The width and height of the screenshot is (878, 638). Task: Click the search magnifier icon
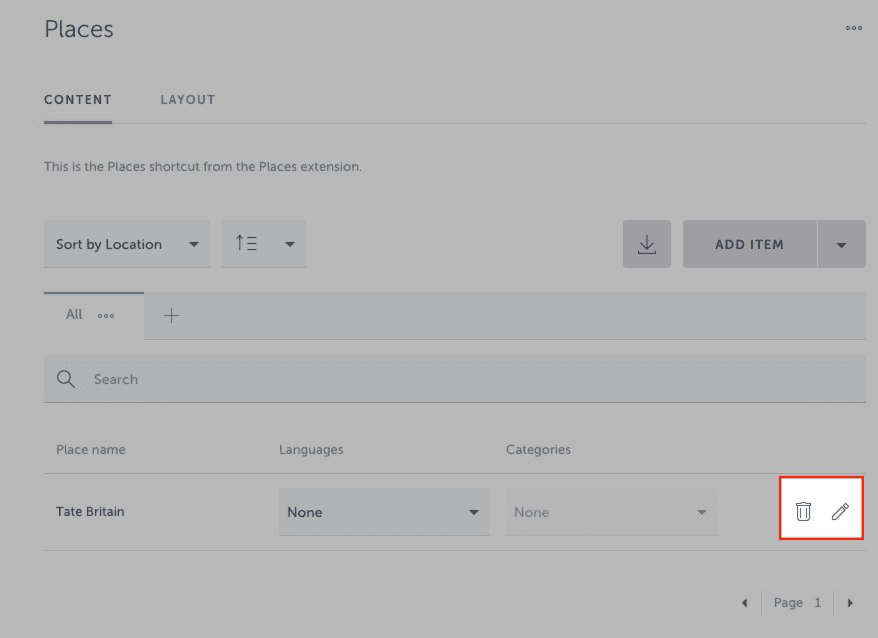click(x=66, y=379)
